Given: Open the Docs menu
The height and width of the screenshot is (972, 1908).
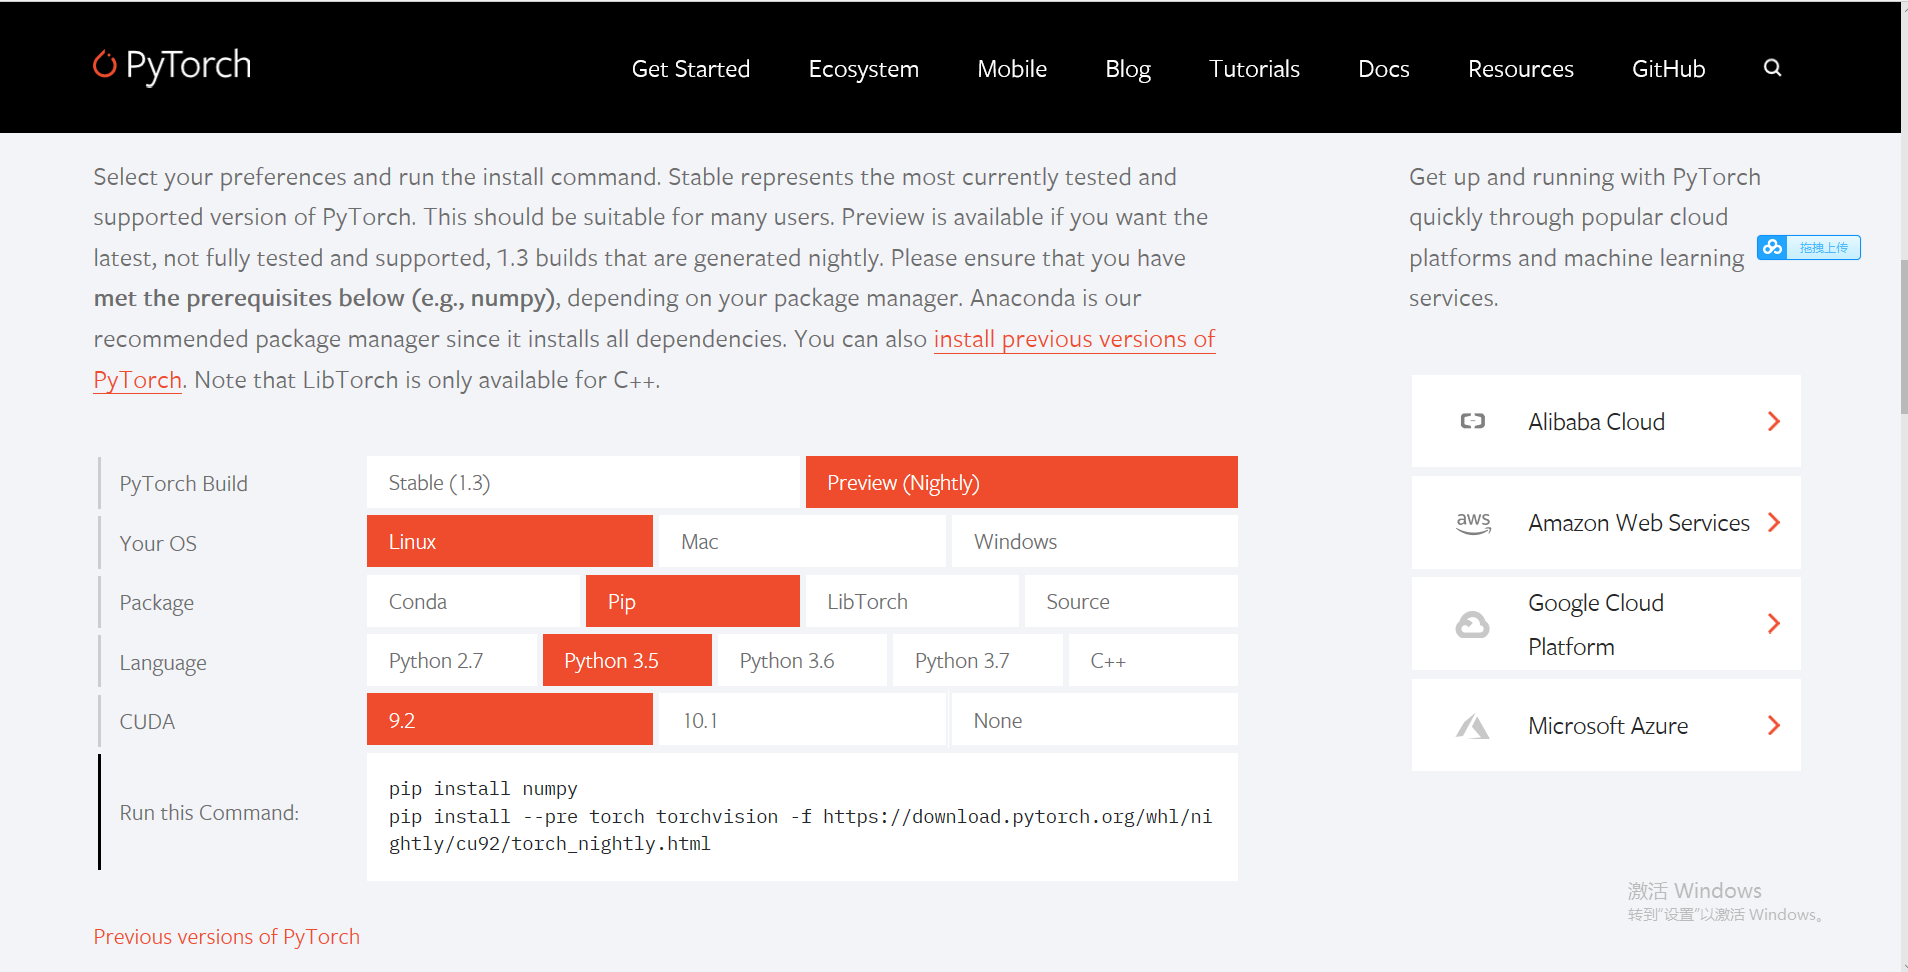Looking at the screenshot, I should pyautogui.click(x=1384, y=68).
